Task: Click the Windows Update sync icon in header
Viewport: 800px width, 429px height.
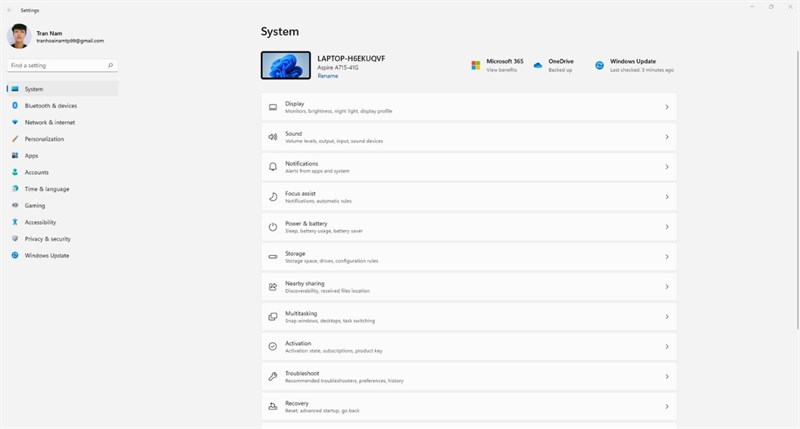Action: coord(600,65)
